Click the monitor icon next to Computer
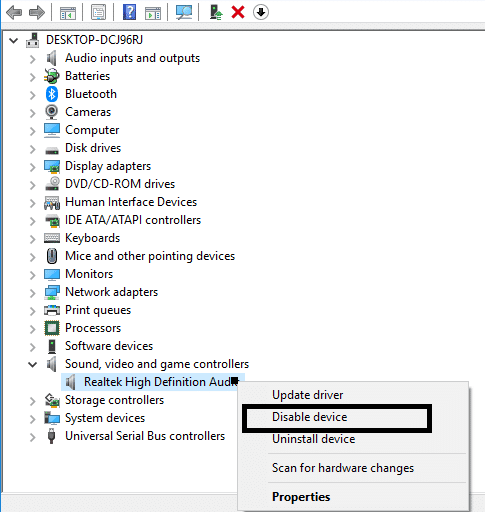This screenshot has height=512, width=485. click(x=52, y=130)
